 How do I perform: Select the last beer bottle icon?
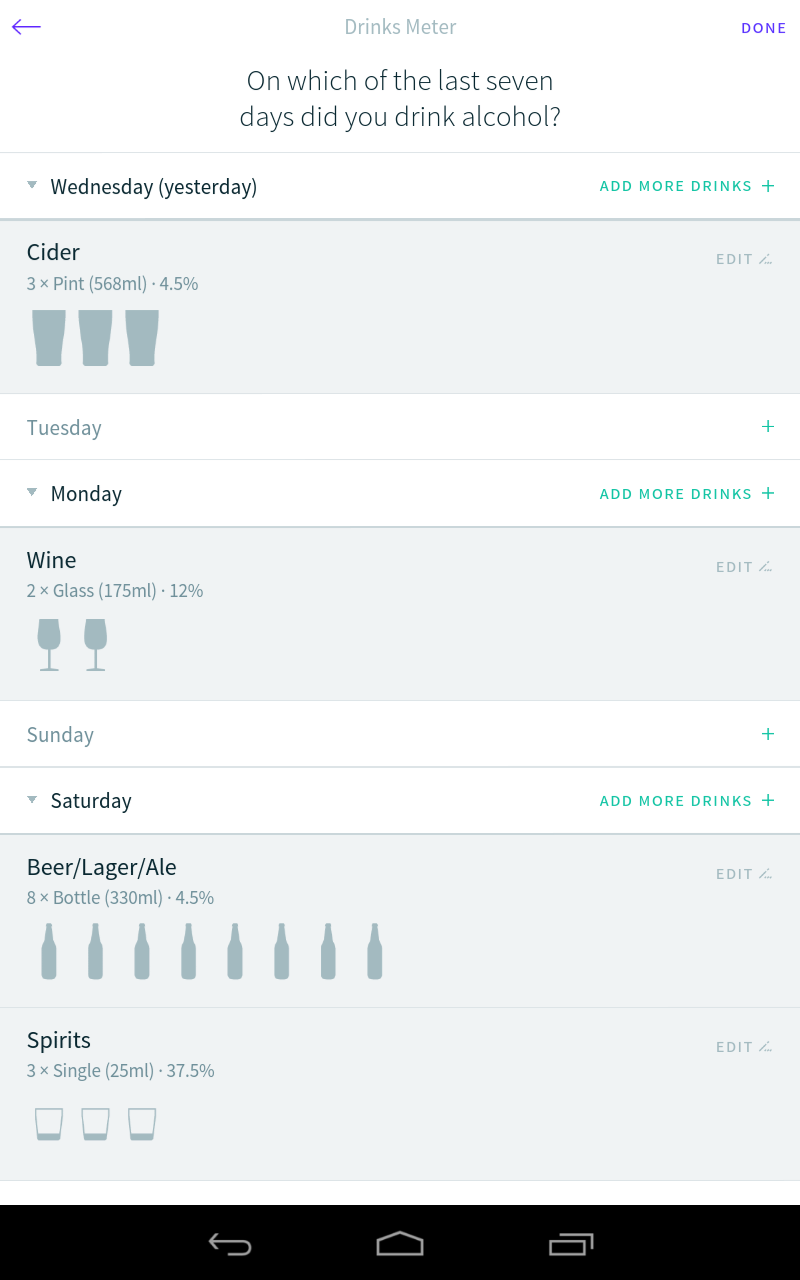tap(374, 951)
